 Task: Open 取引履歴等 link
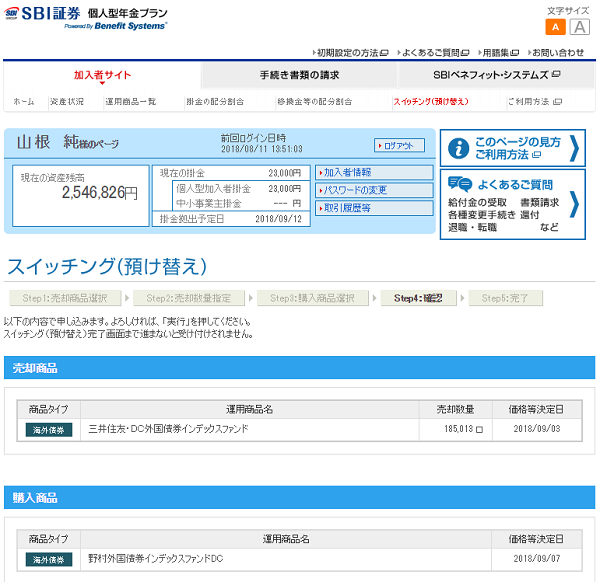pos(374,208)
